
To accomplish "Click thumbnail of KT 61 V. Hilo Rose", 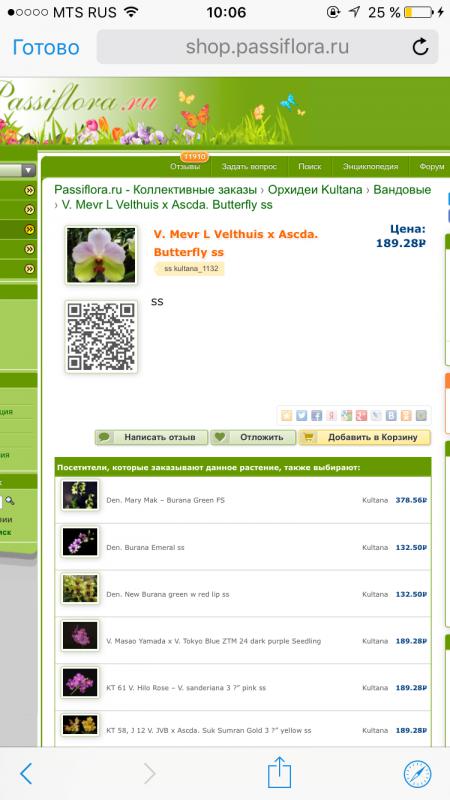I will pos(80,682).
